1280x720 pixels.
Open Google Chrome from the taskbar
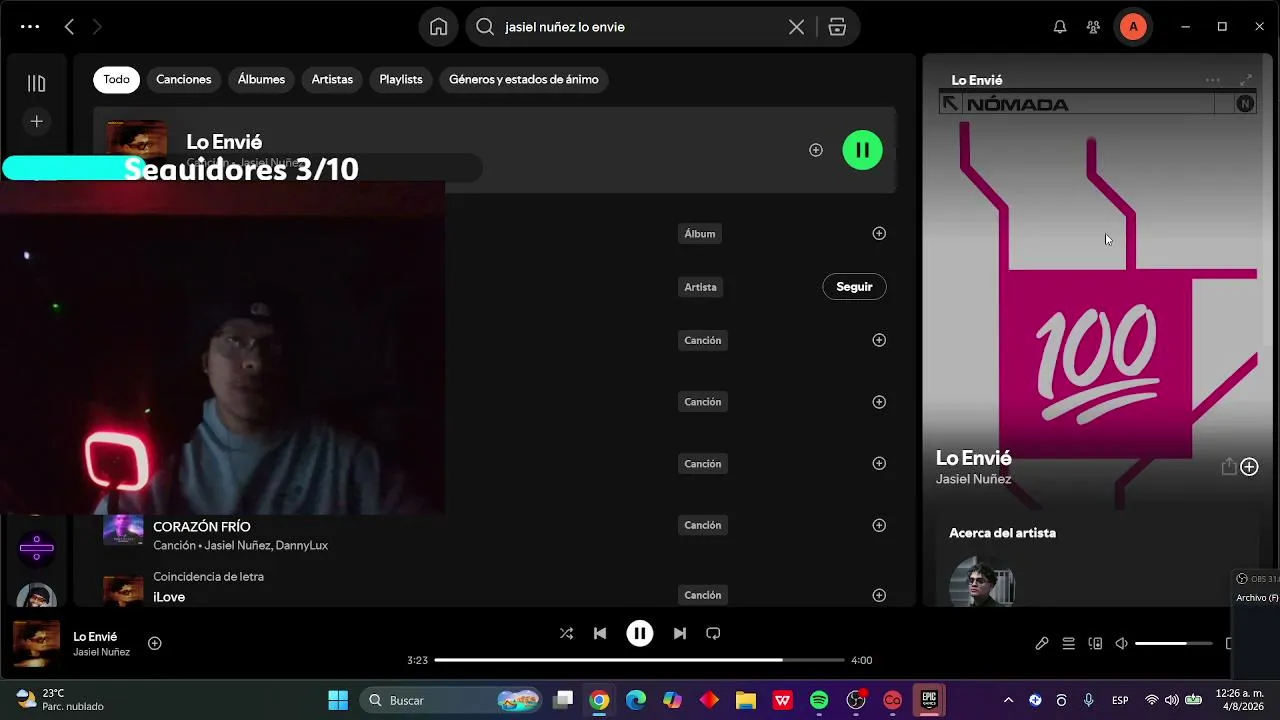599,700
